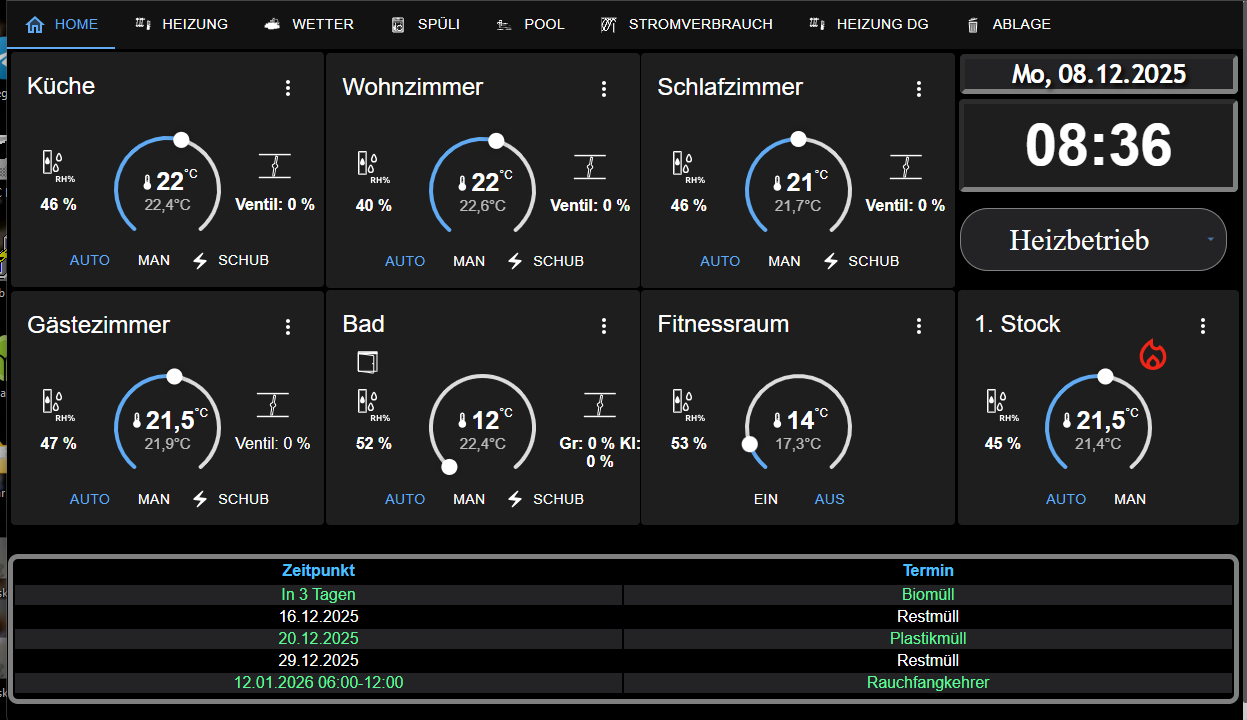Click the red flame icon in 1. Stock

coord(1153,354)
